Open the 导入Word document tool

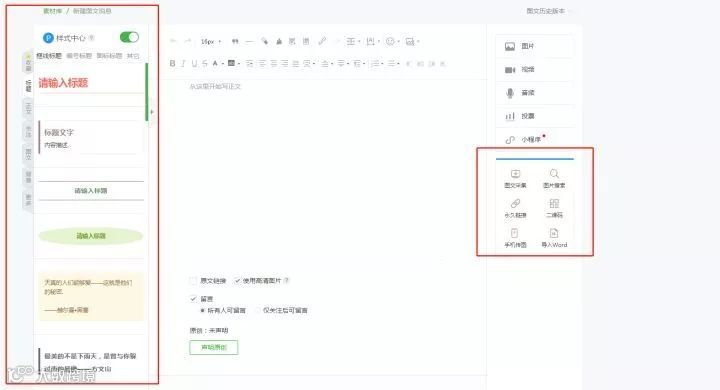[x=554, y=238]
